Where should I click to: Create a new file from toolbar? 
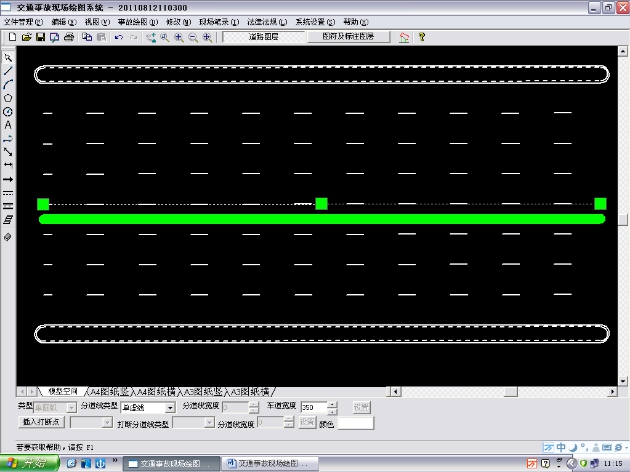point(12,37)
